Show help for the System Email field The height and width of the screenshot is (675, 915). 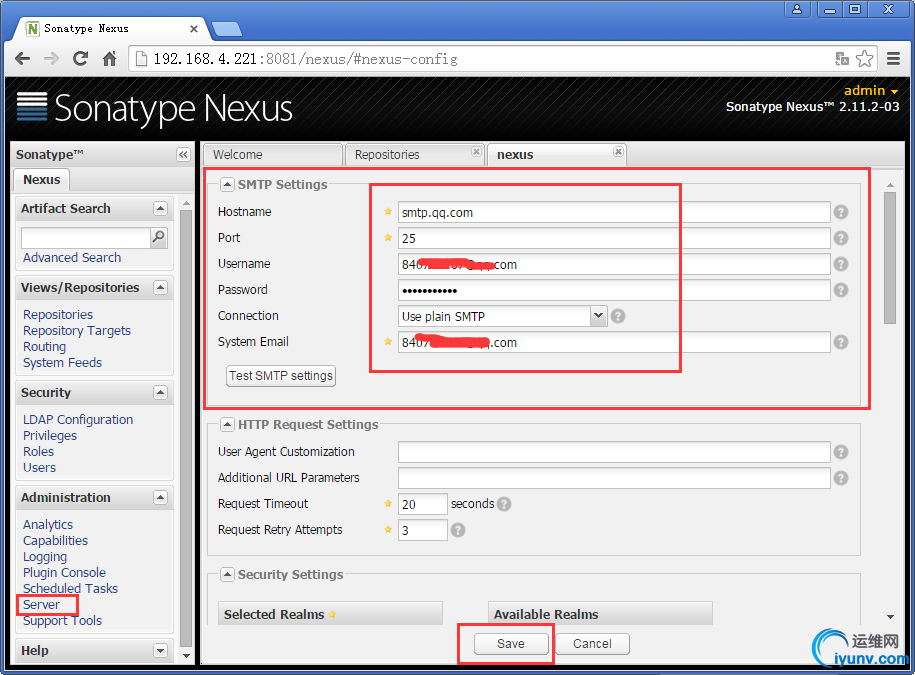click(x=841, y=342)
